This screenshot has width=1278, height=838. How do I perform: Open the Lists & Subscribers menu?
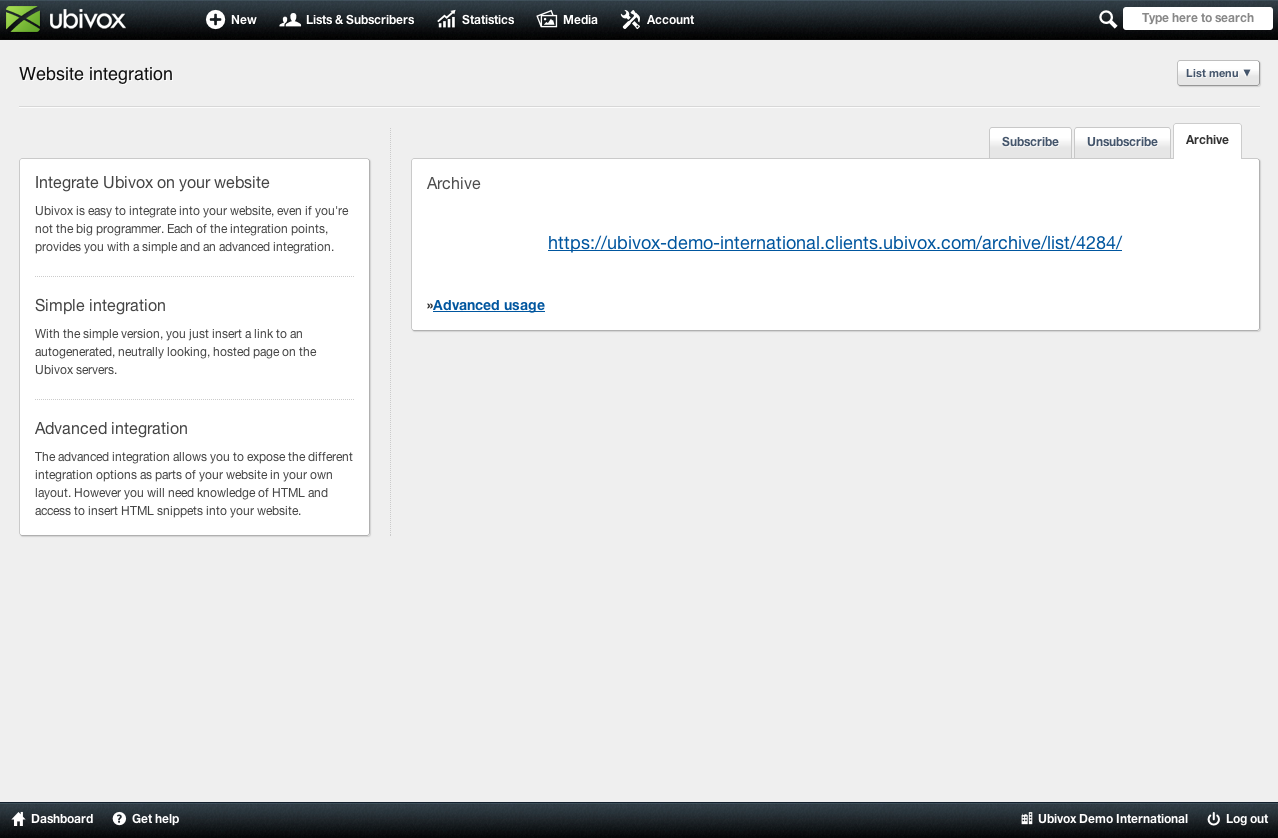[347, 19]
